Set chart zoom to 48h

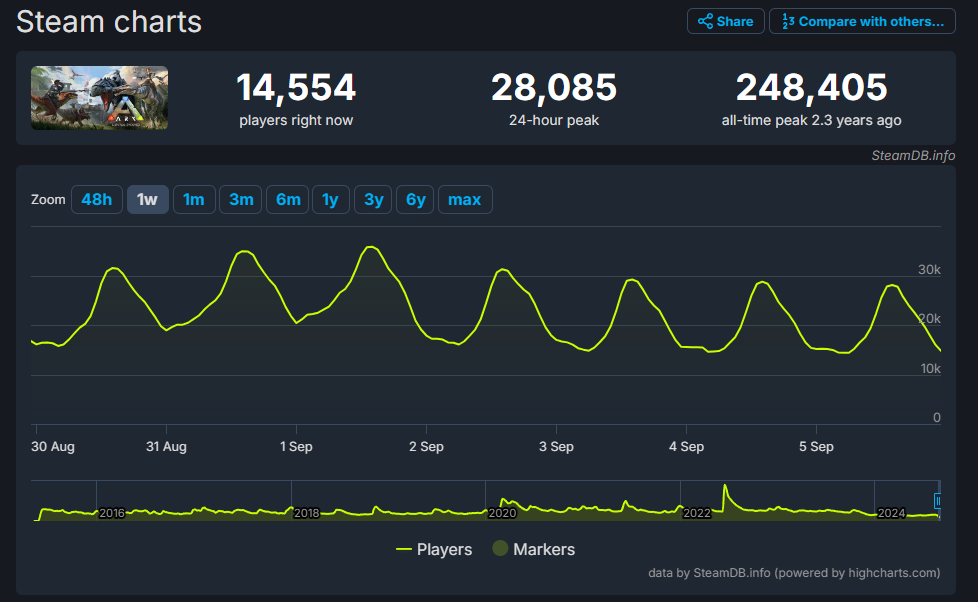[97, 200]
